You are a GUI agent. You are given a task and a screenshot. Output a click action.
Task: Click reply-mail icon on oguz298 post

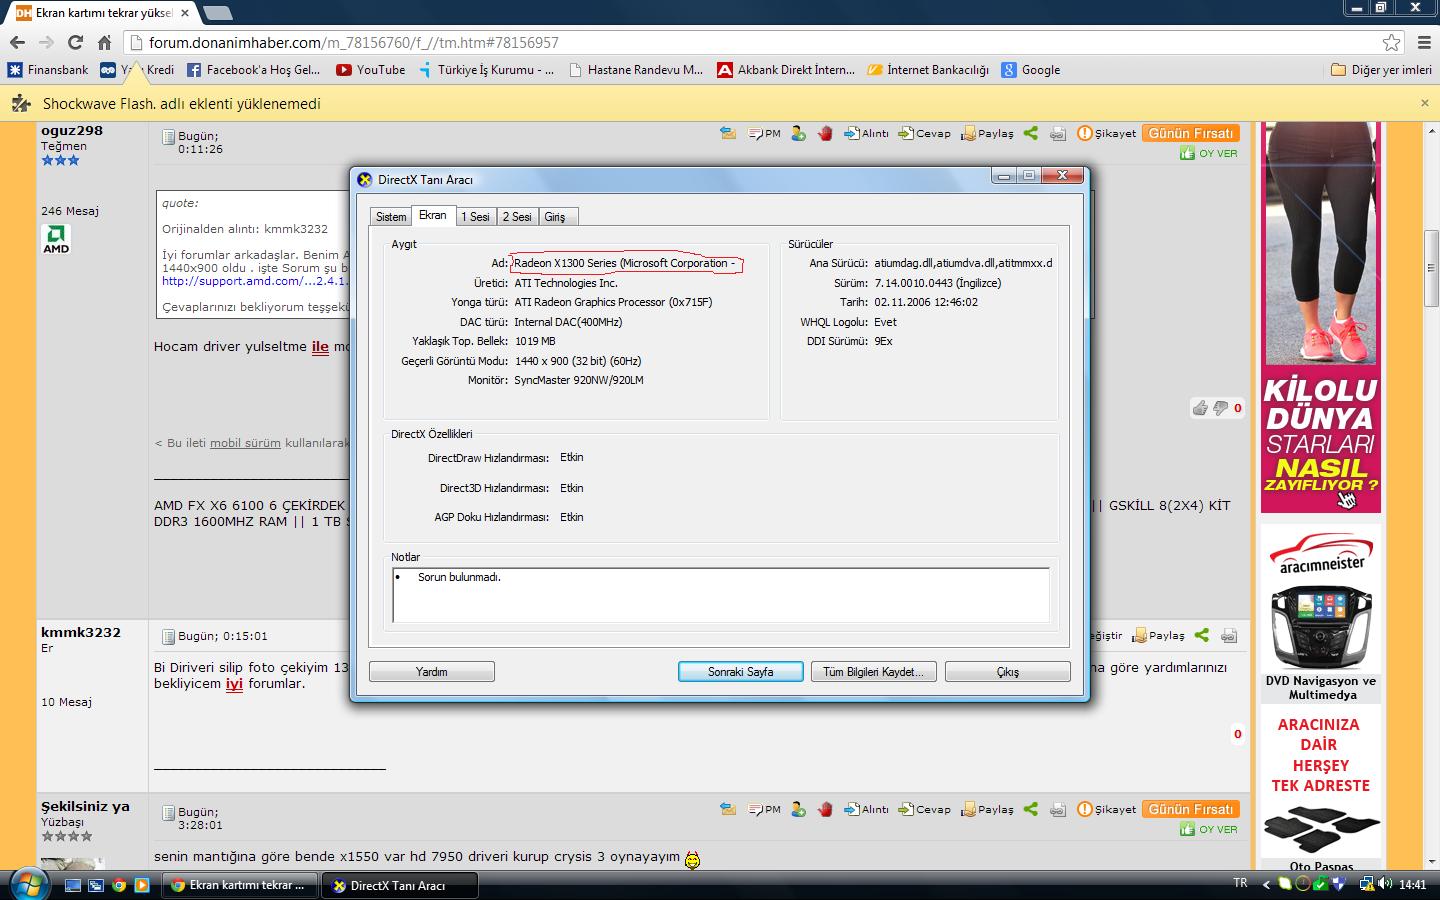(x=728, y=133)
